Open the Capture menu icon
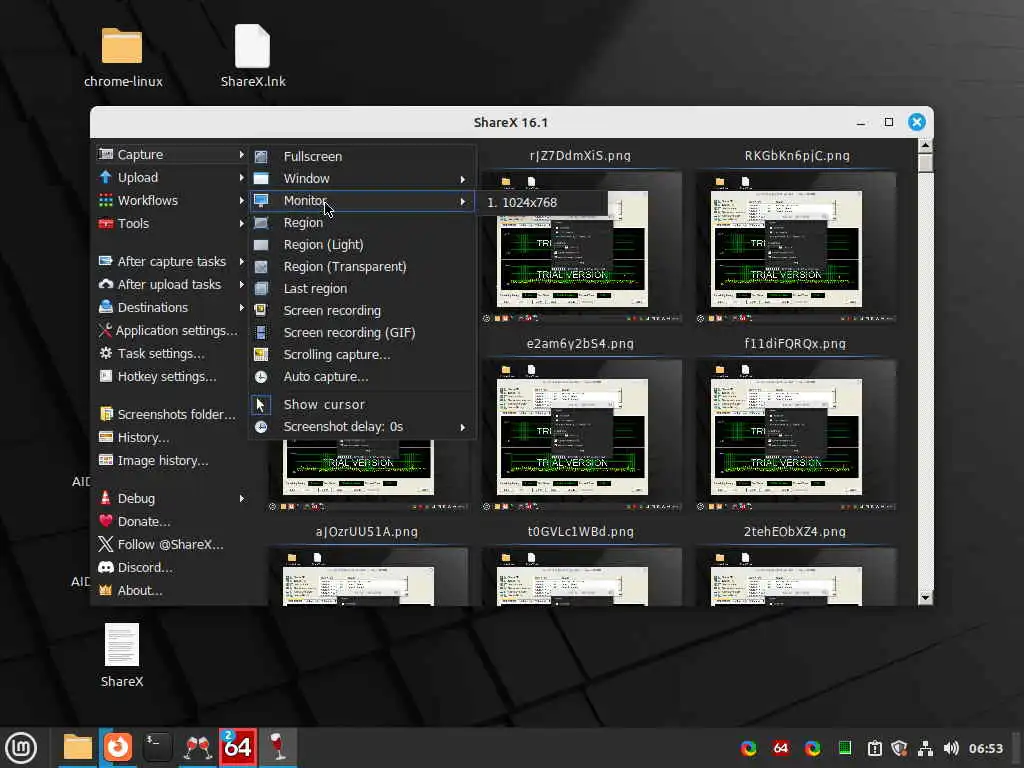The image size is (1024, 768). pos(105,154)
